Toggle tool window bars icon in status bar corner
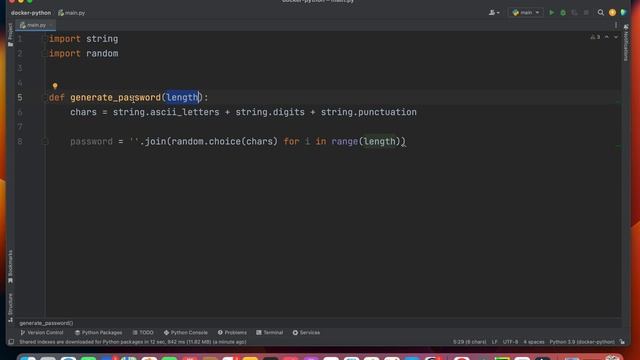 coord(11,342)
